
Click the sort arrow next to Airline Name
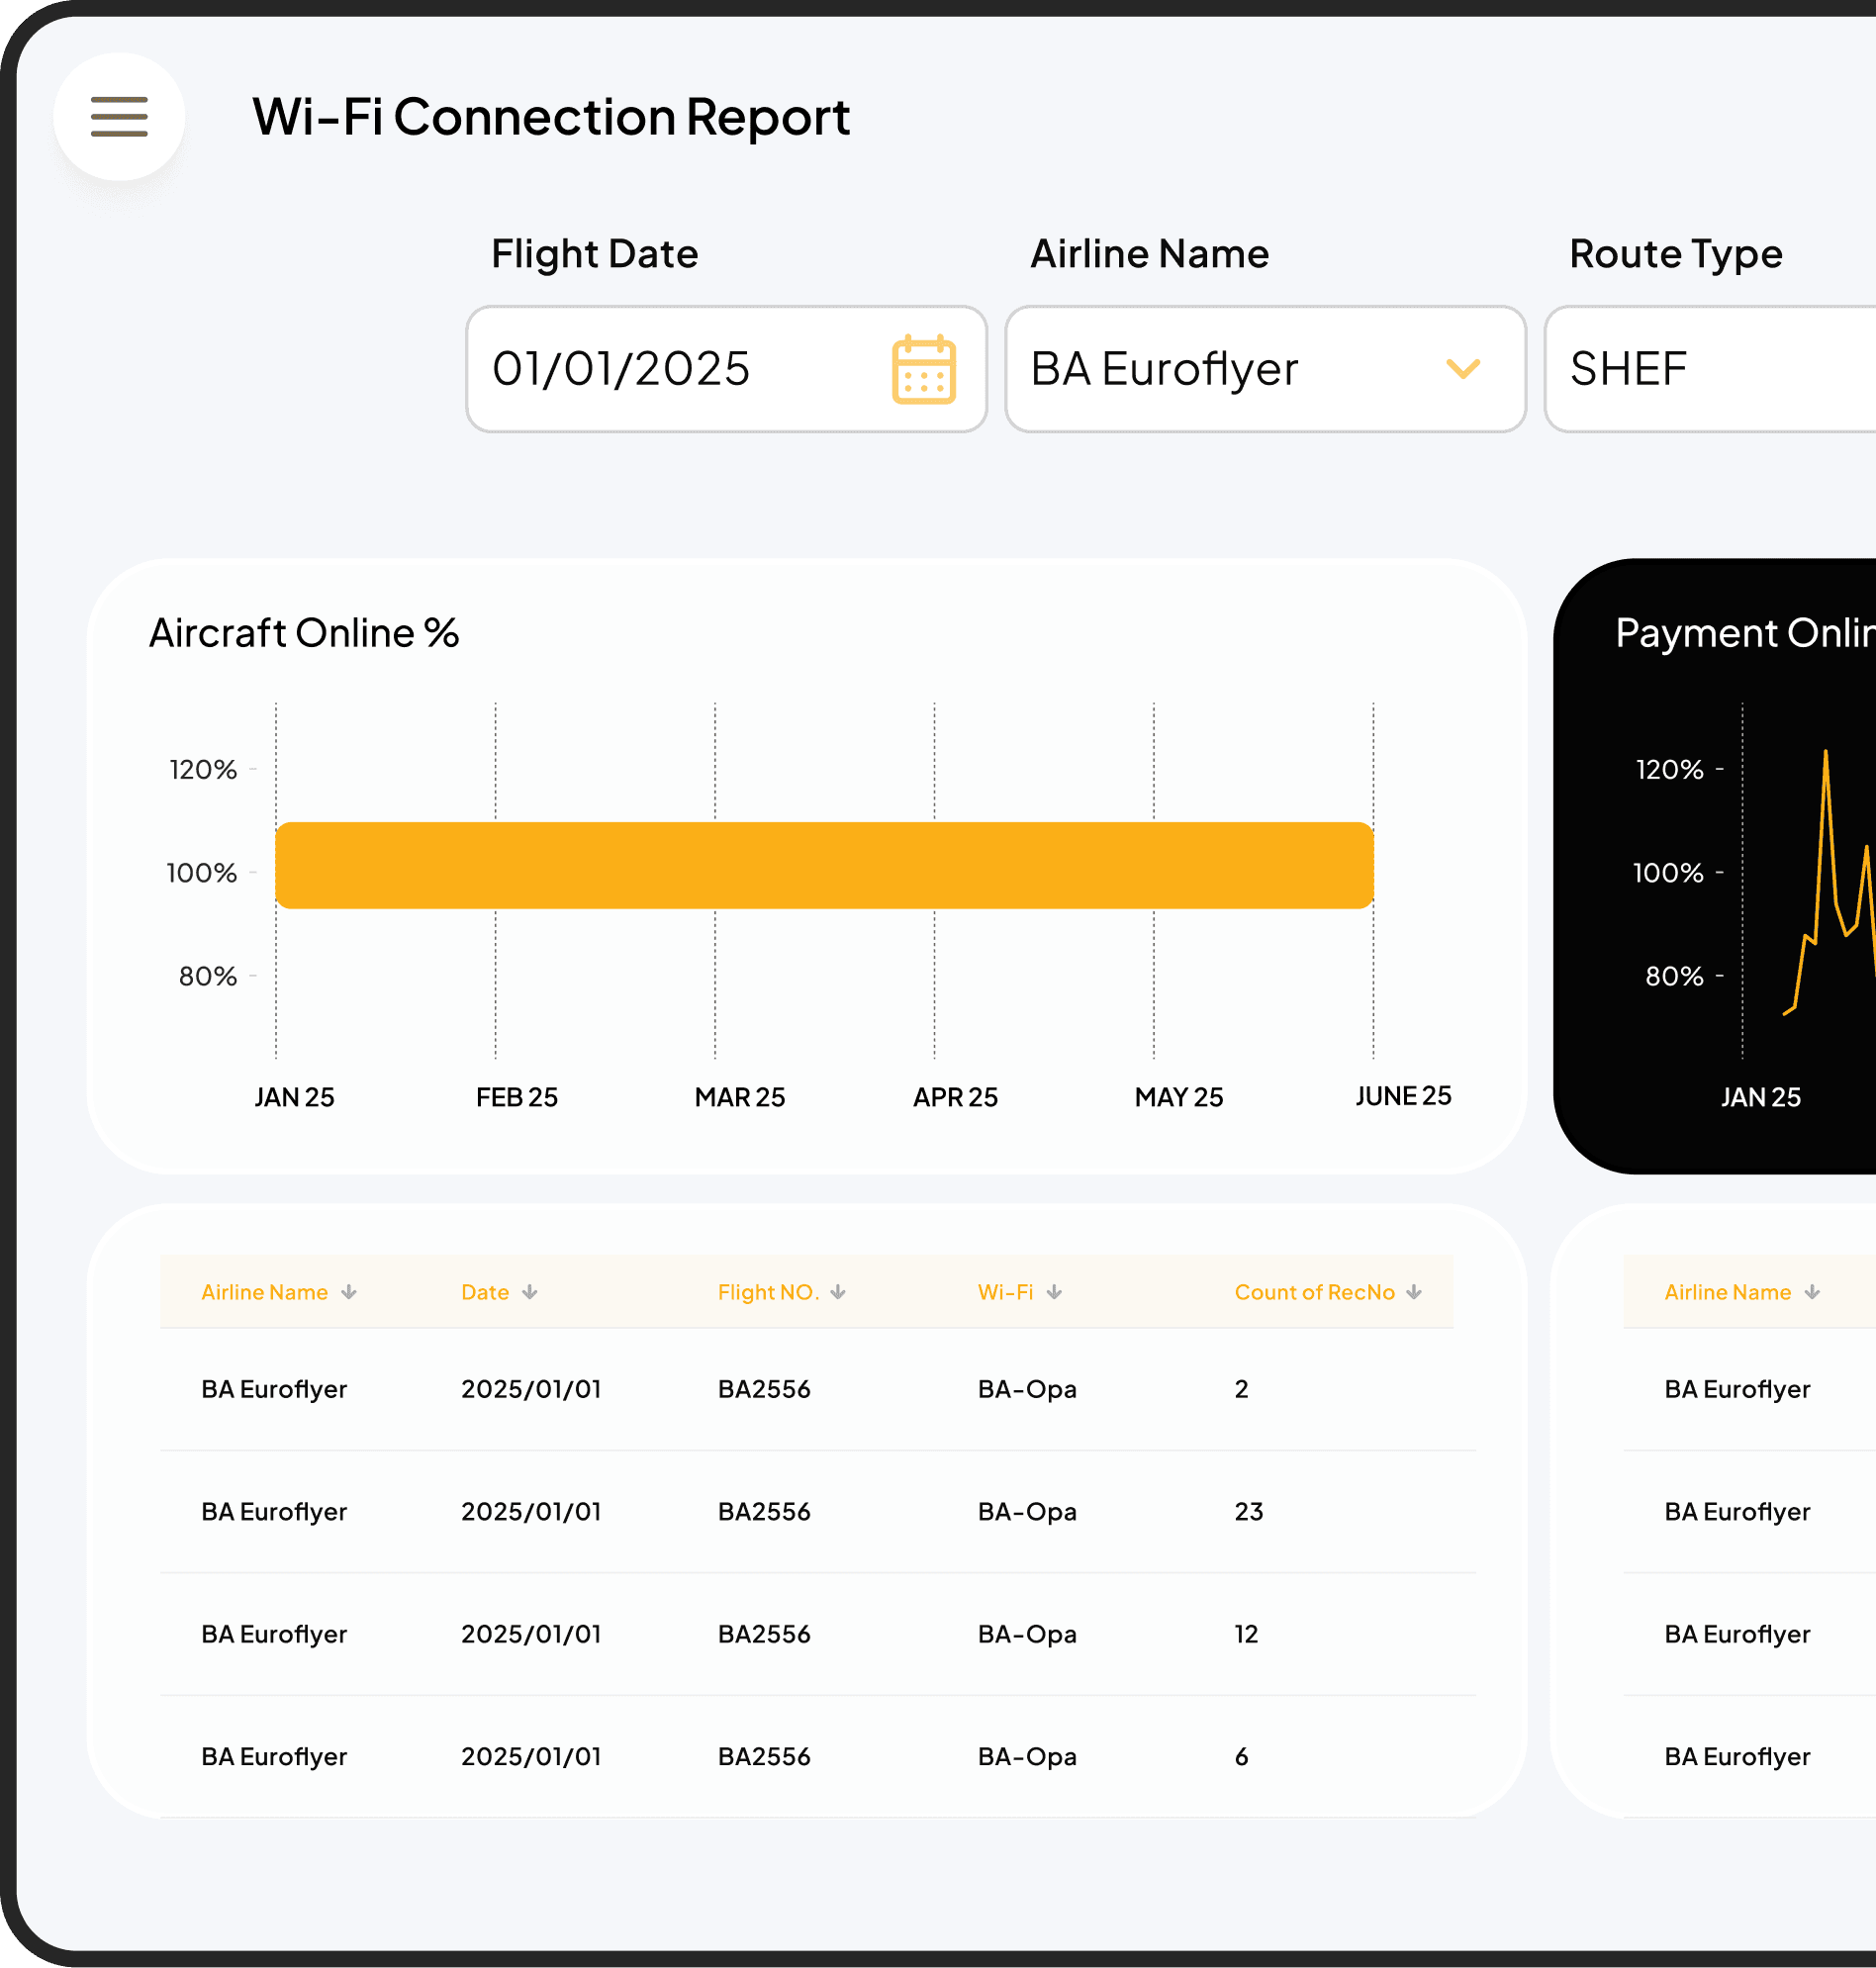tap(348, 1291)
